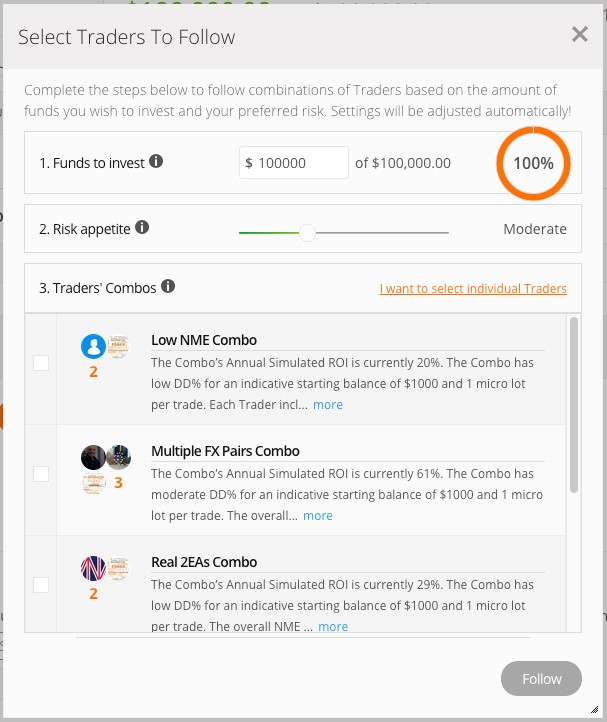Viewport: 607px width, 722px height.
Task: Click the Follow button
Action: point(541,679)
